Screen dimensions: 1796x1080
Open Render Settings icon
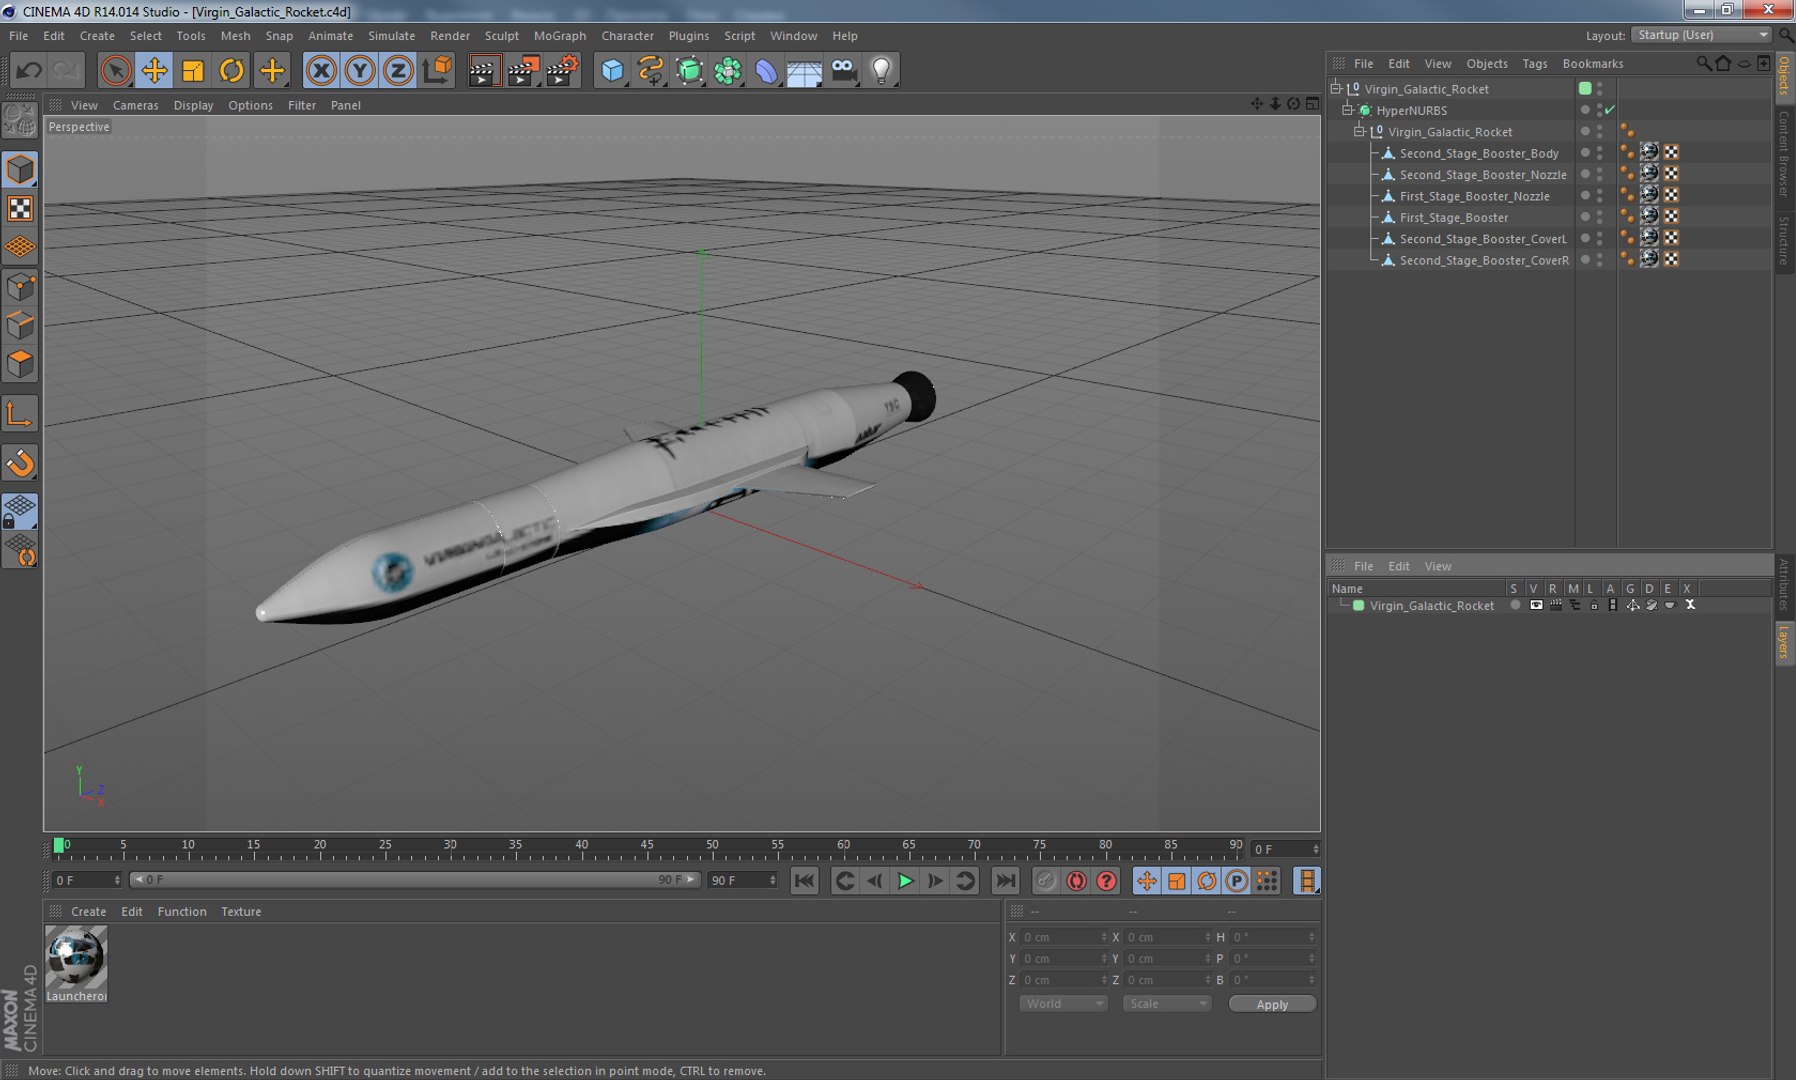click(x=563, y=70)
